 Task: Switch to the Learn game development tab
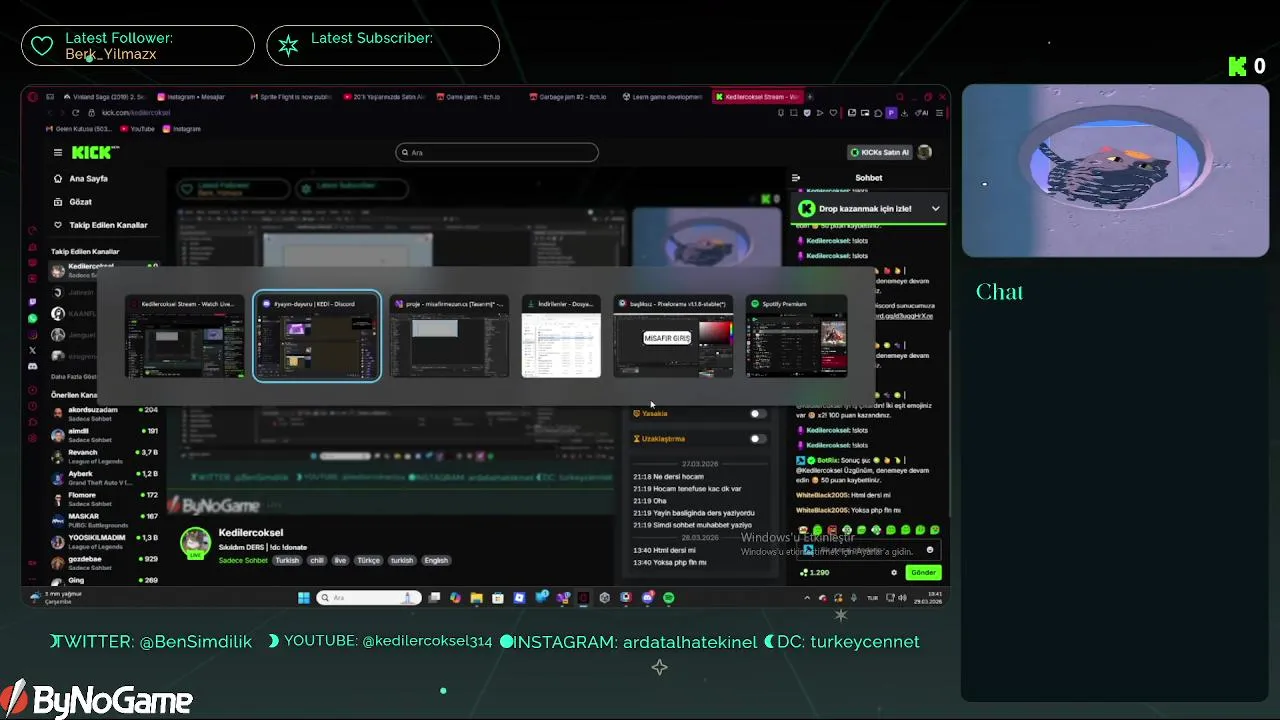663,97
